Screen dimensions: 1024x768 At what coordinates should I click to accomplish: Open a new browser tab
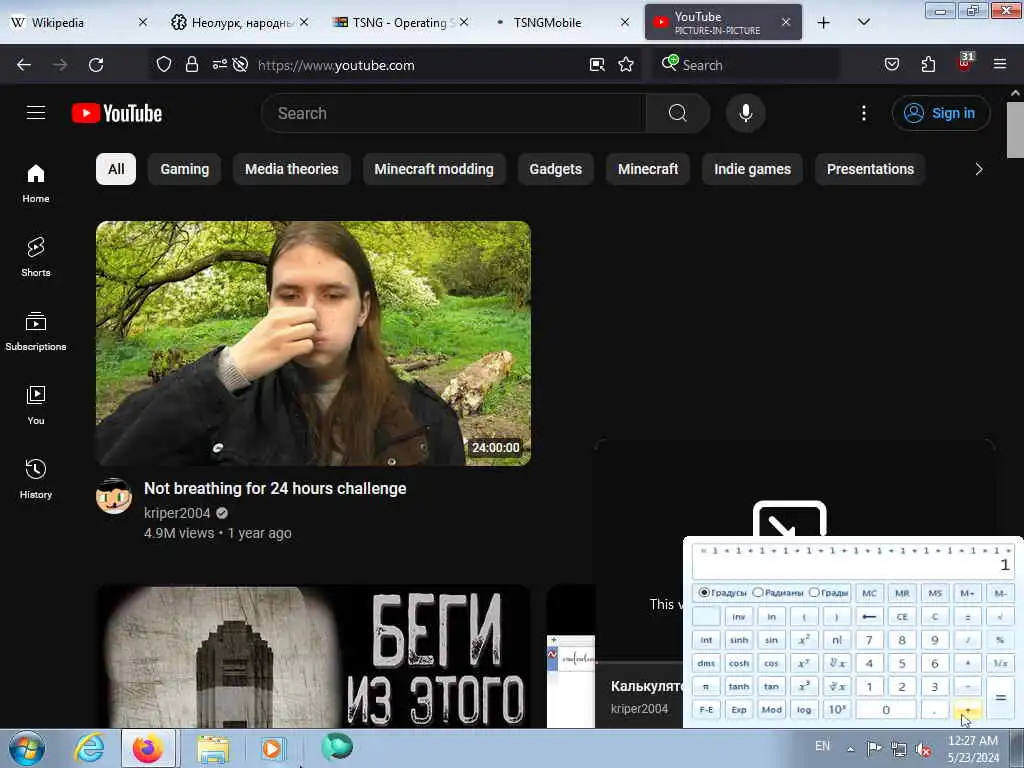(x=824, y=23)
